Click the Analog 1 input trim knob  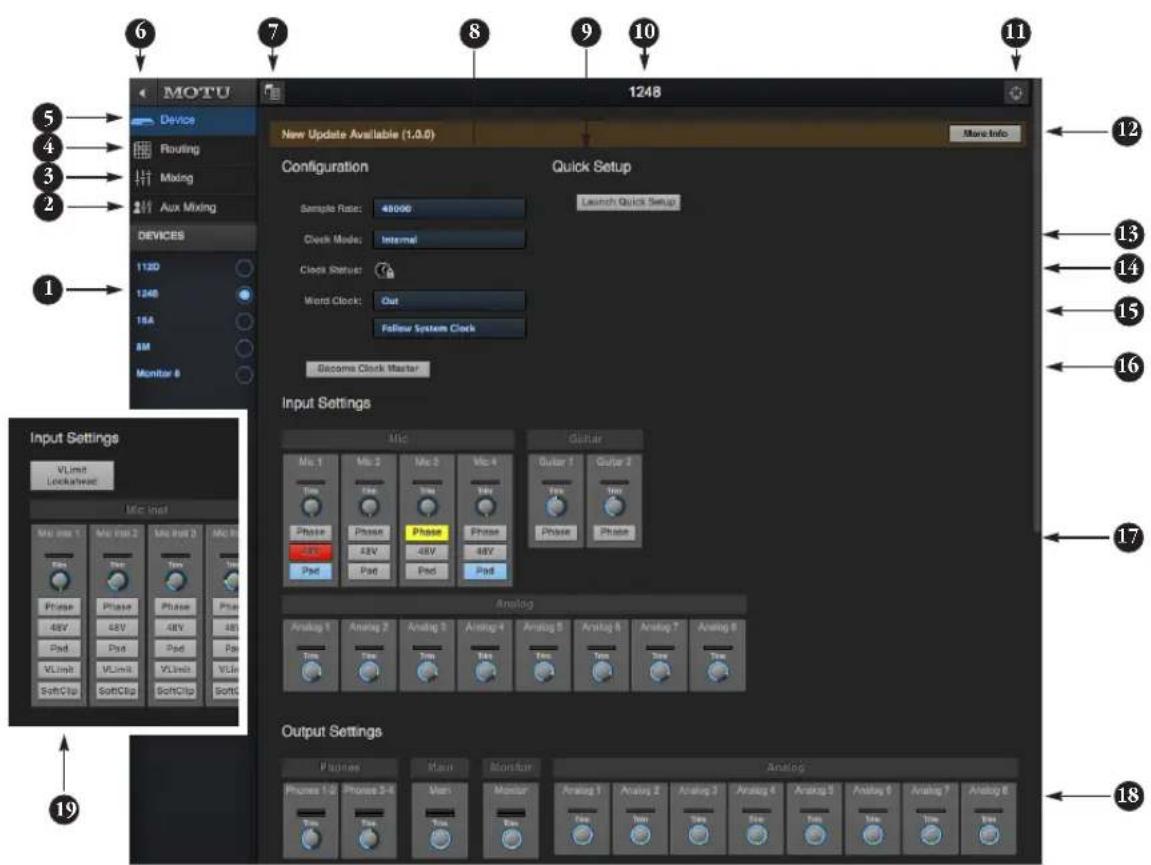click(x=311, y=671)
